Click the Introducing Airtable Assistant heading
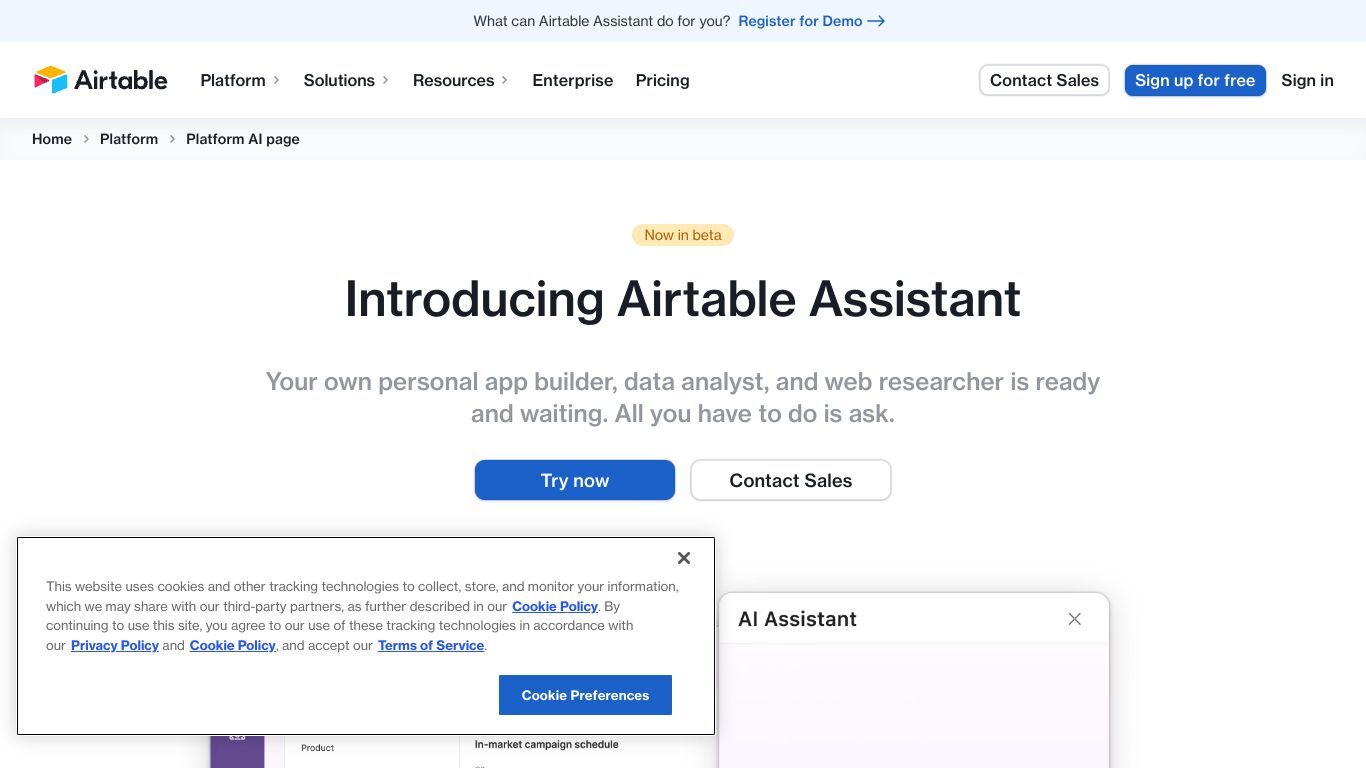 683,299
